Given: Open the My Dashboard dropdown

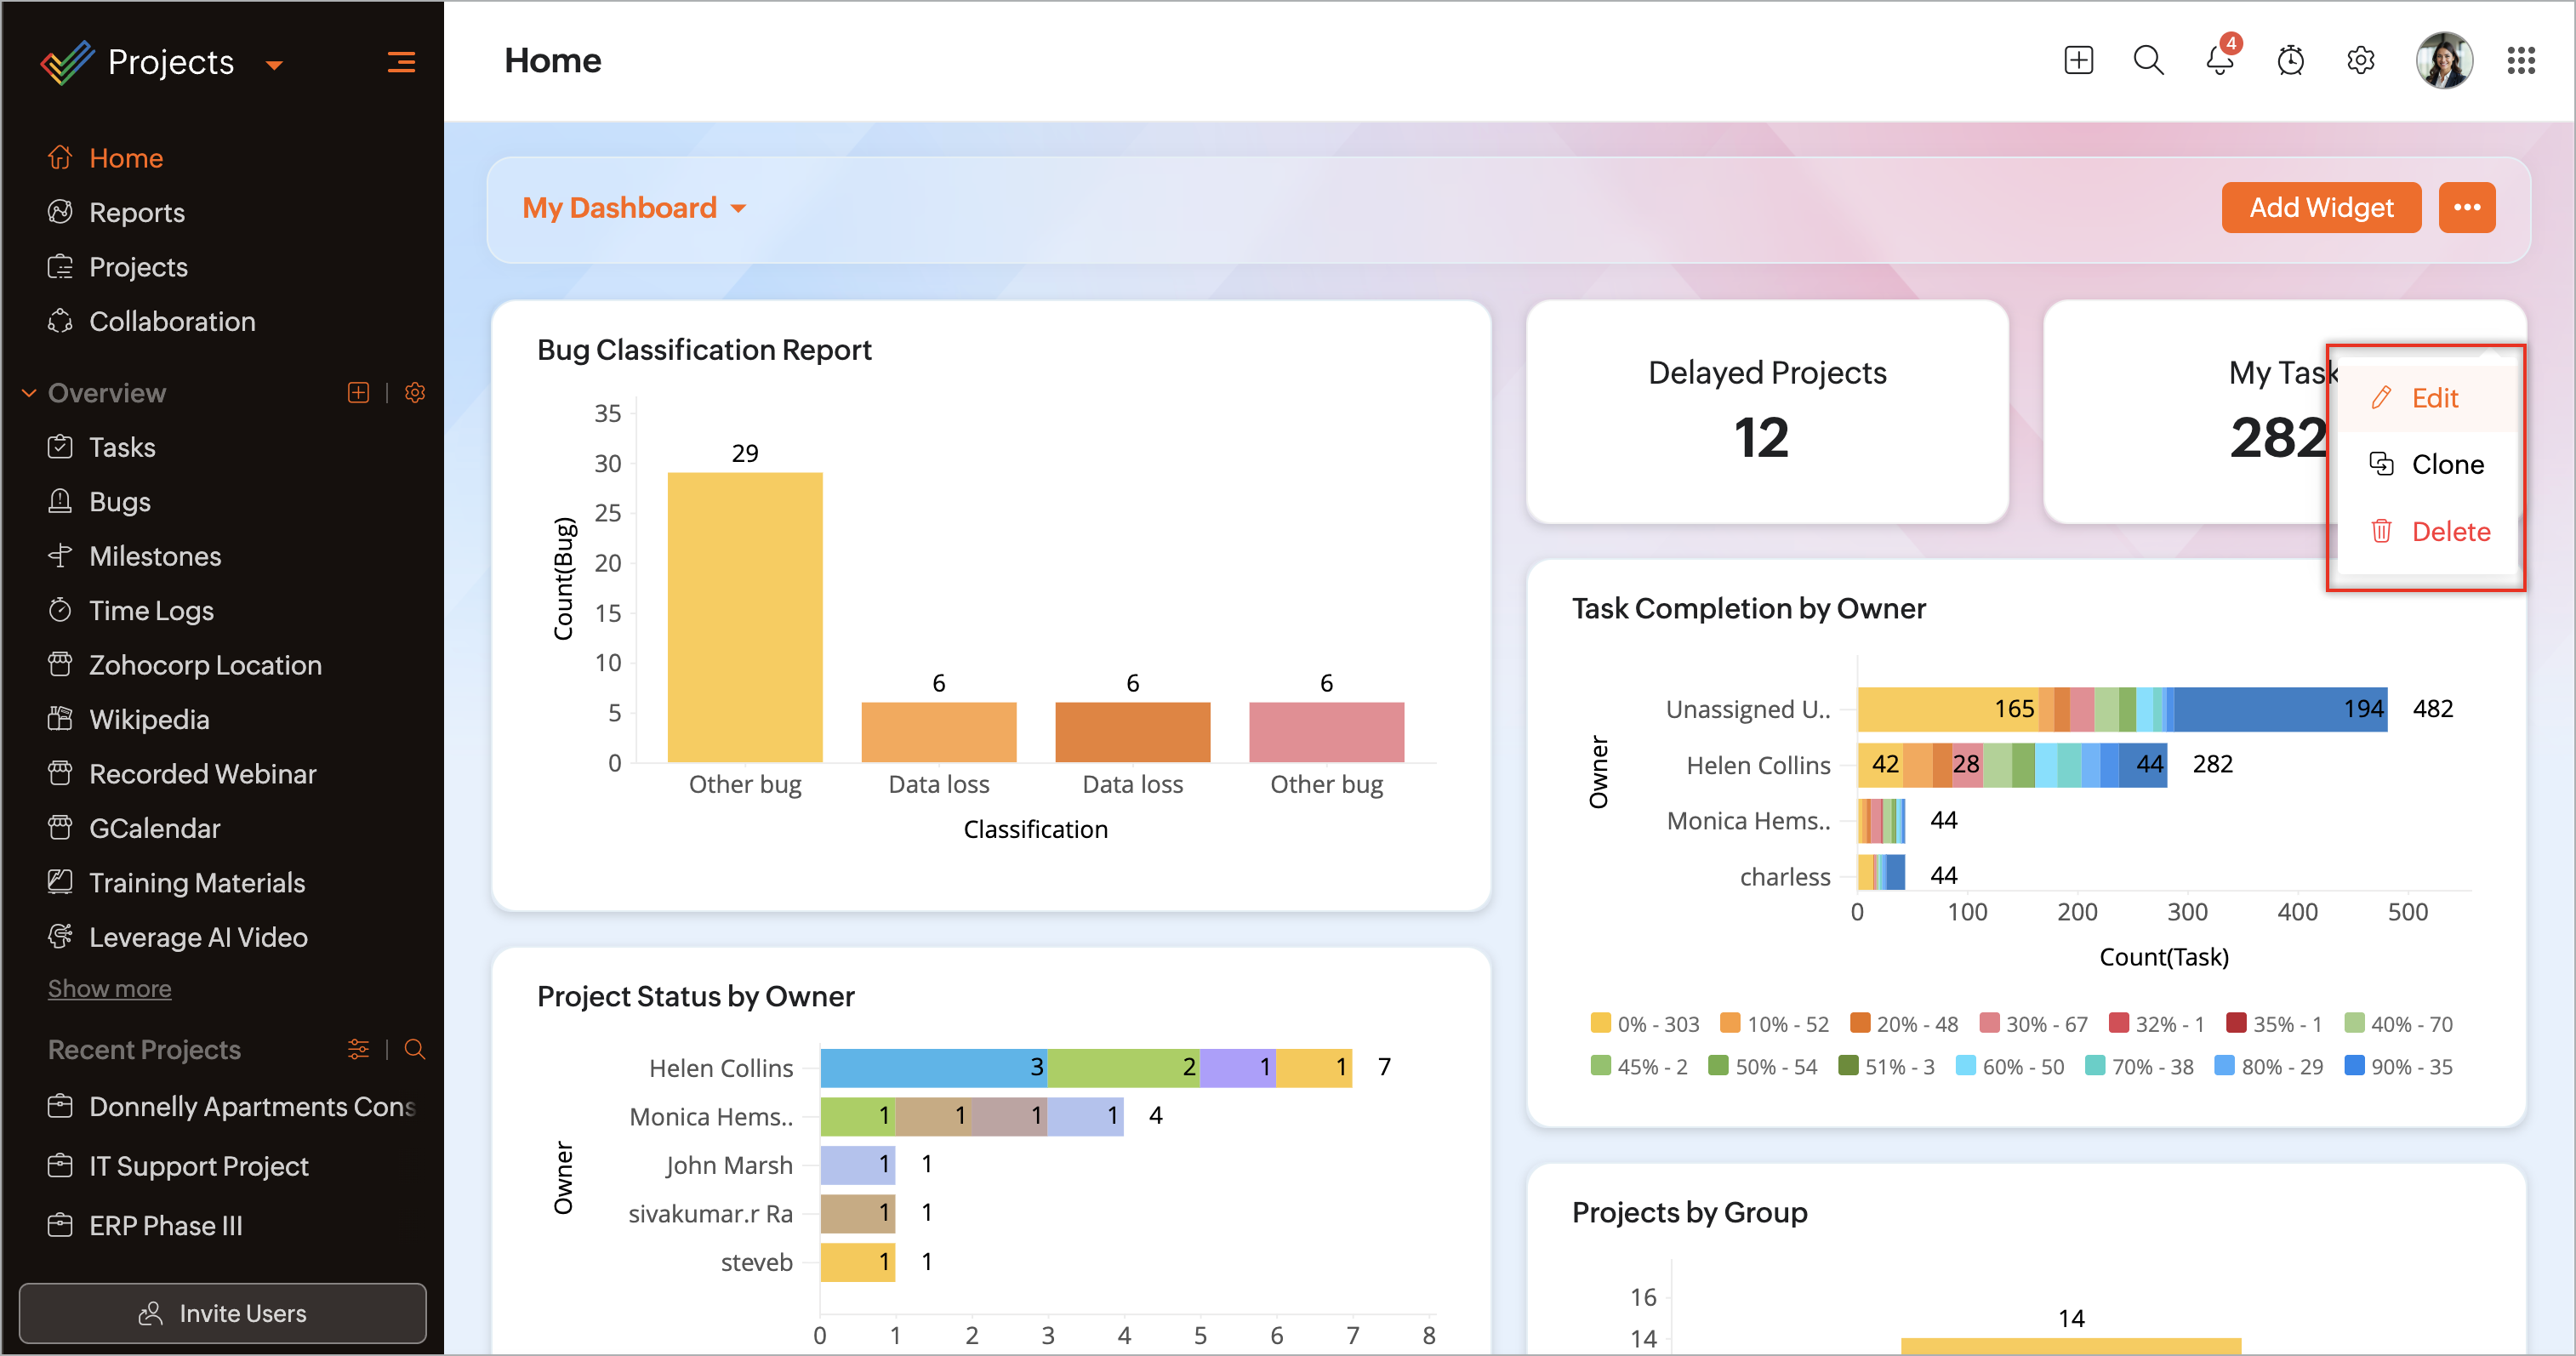Looking at the screenshot, I should coord(634,208).
